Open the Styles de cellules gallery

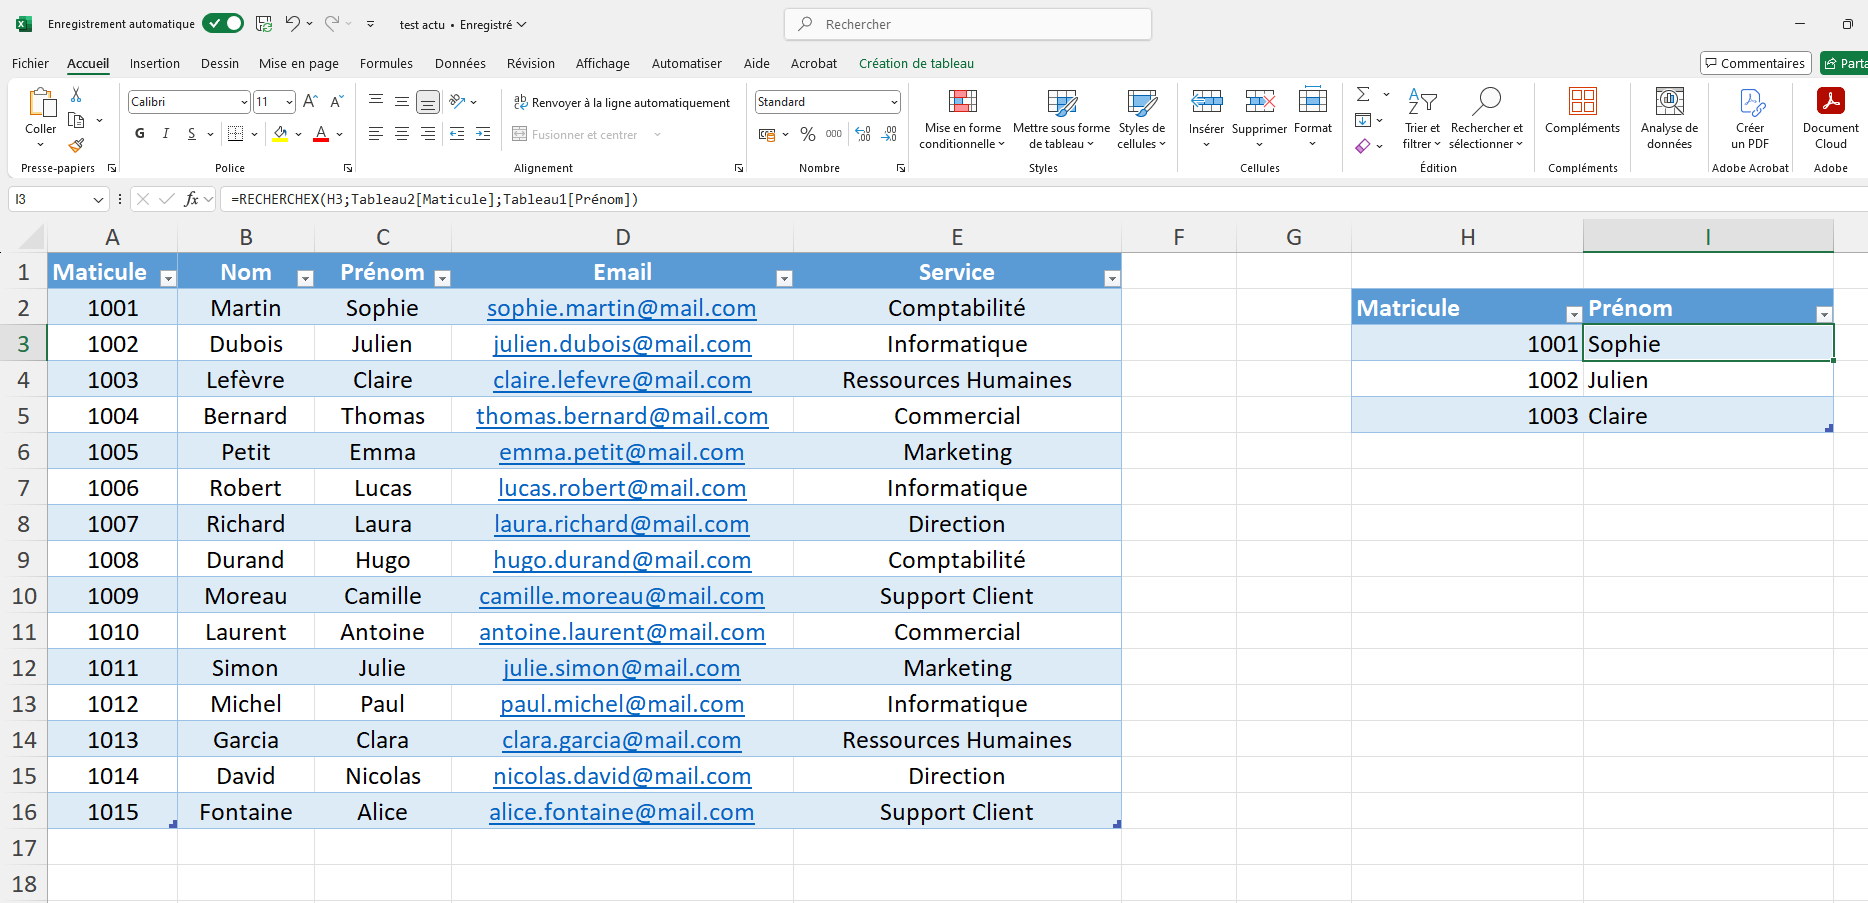tap(1140, 120)
